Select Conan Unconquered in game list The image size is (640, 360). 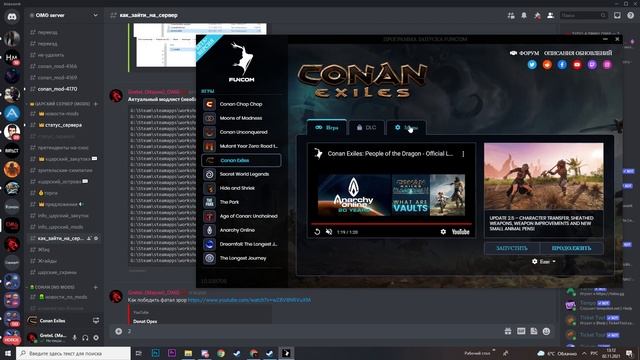pyautogui.click(x=241, y=132)
